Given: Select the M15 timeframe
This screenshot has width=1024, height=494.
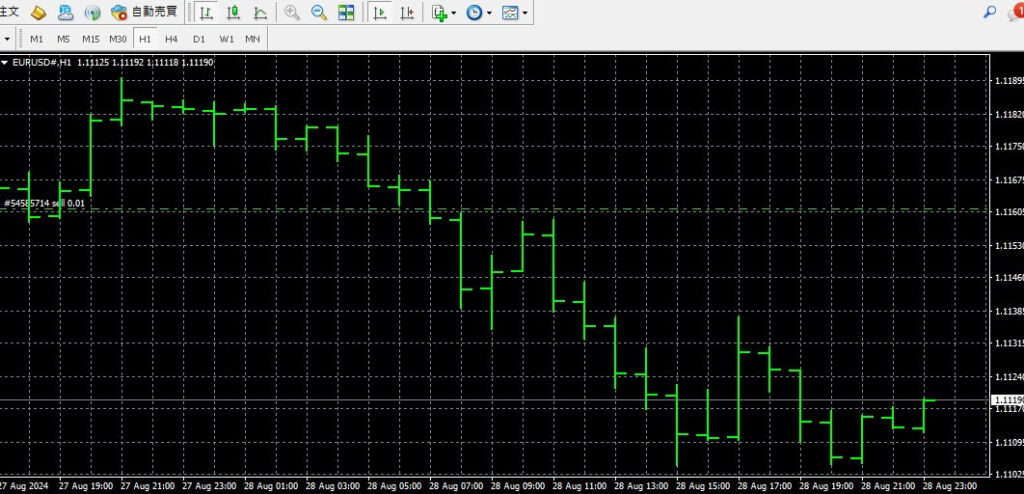Looking at the screenshot, I should (91, 39).
